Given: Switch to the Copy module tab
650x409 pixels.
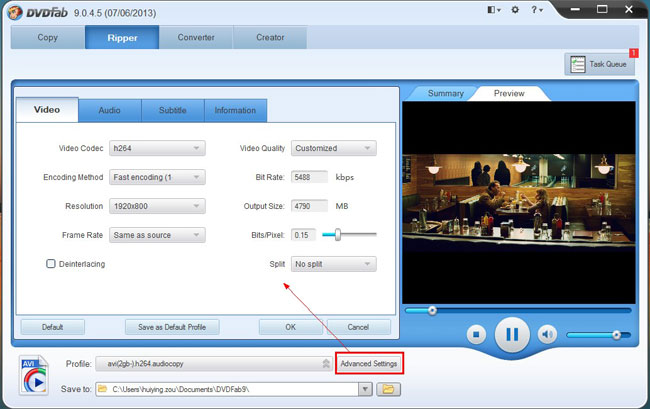Looking at the screenshot, I should pyautogui.click(x=48, y=37).
